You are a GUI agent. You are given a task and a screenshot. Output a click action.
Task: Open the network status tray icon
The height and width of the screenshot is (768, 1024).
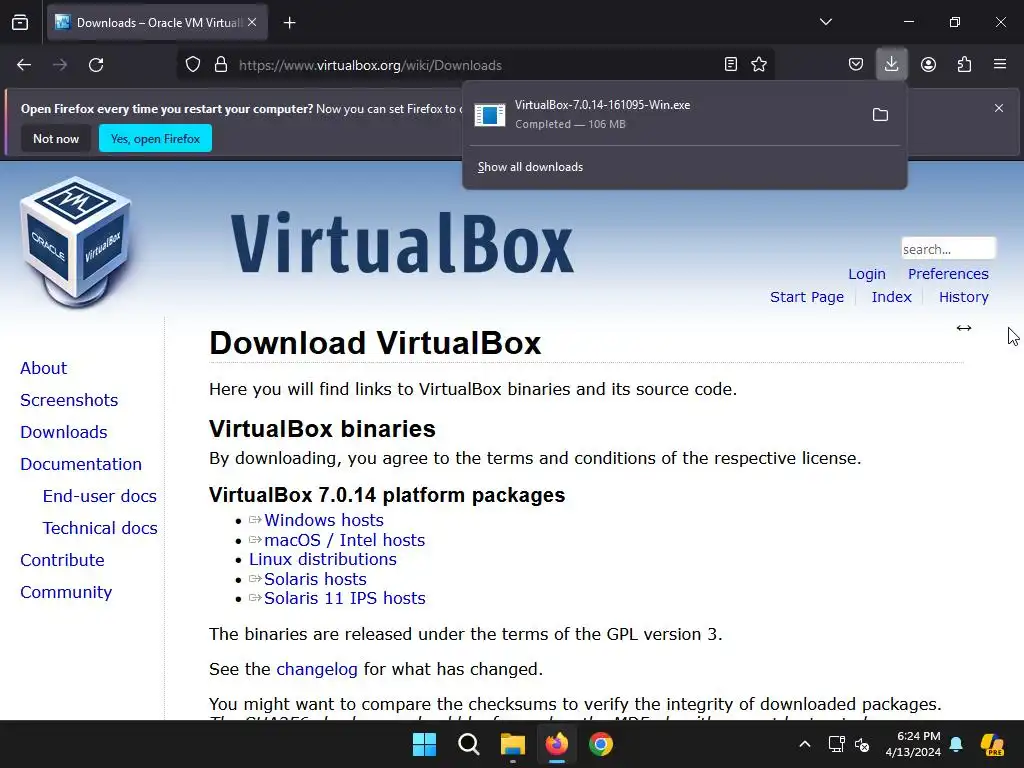837,744
